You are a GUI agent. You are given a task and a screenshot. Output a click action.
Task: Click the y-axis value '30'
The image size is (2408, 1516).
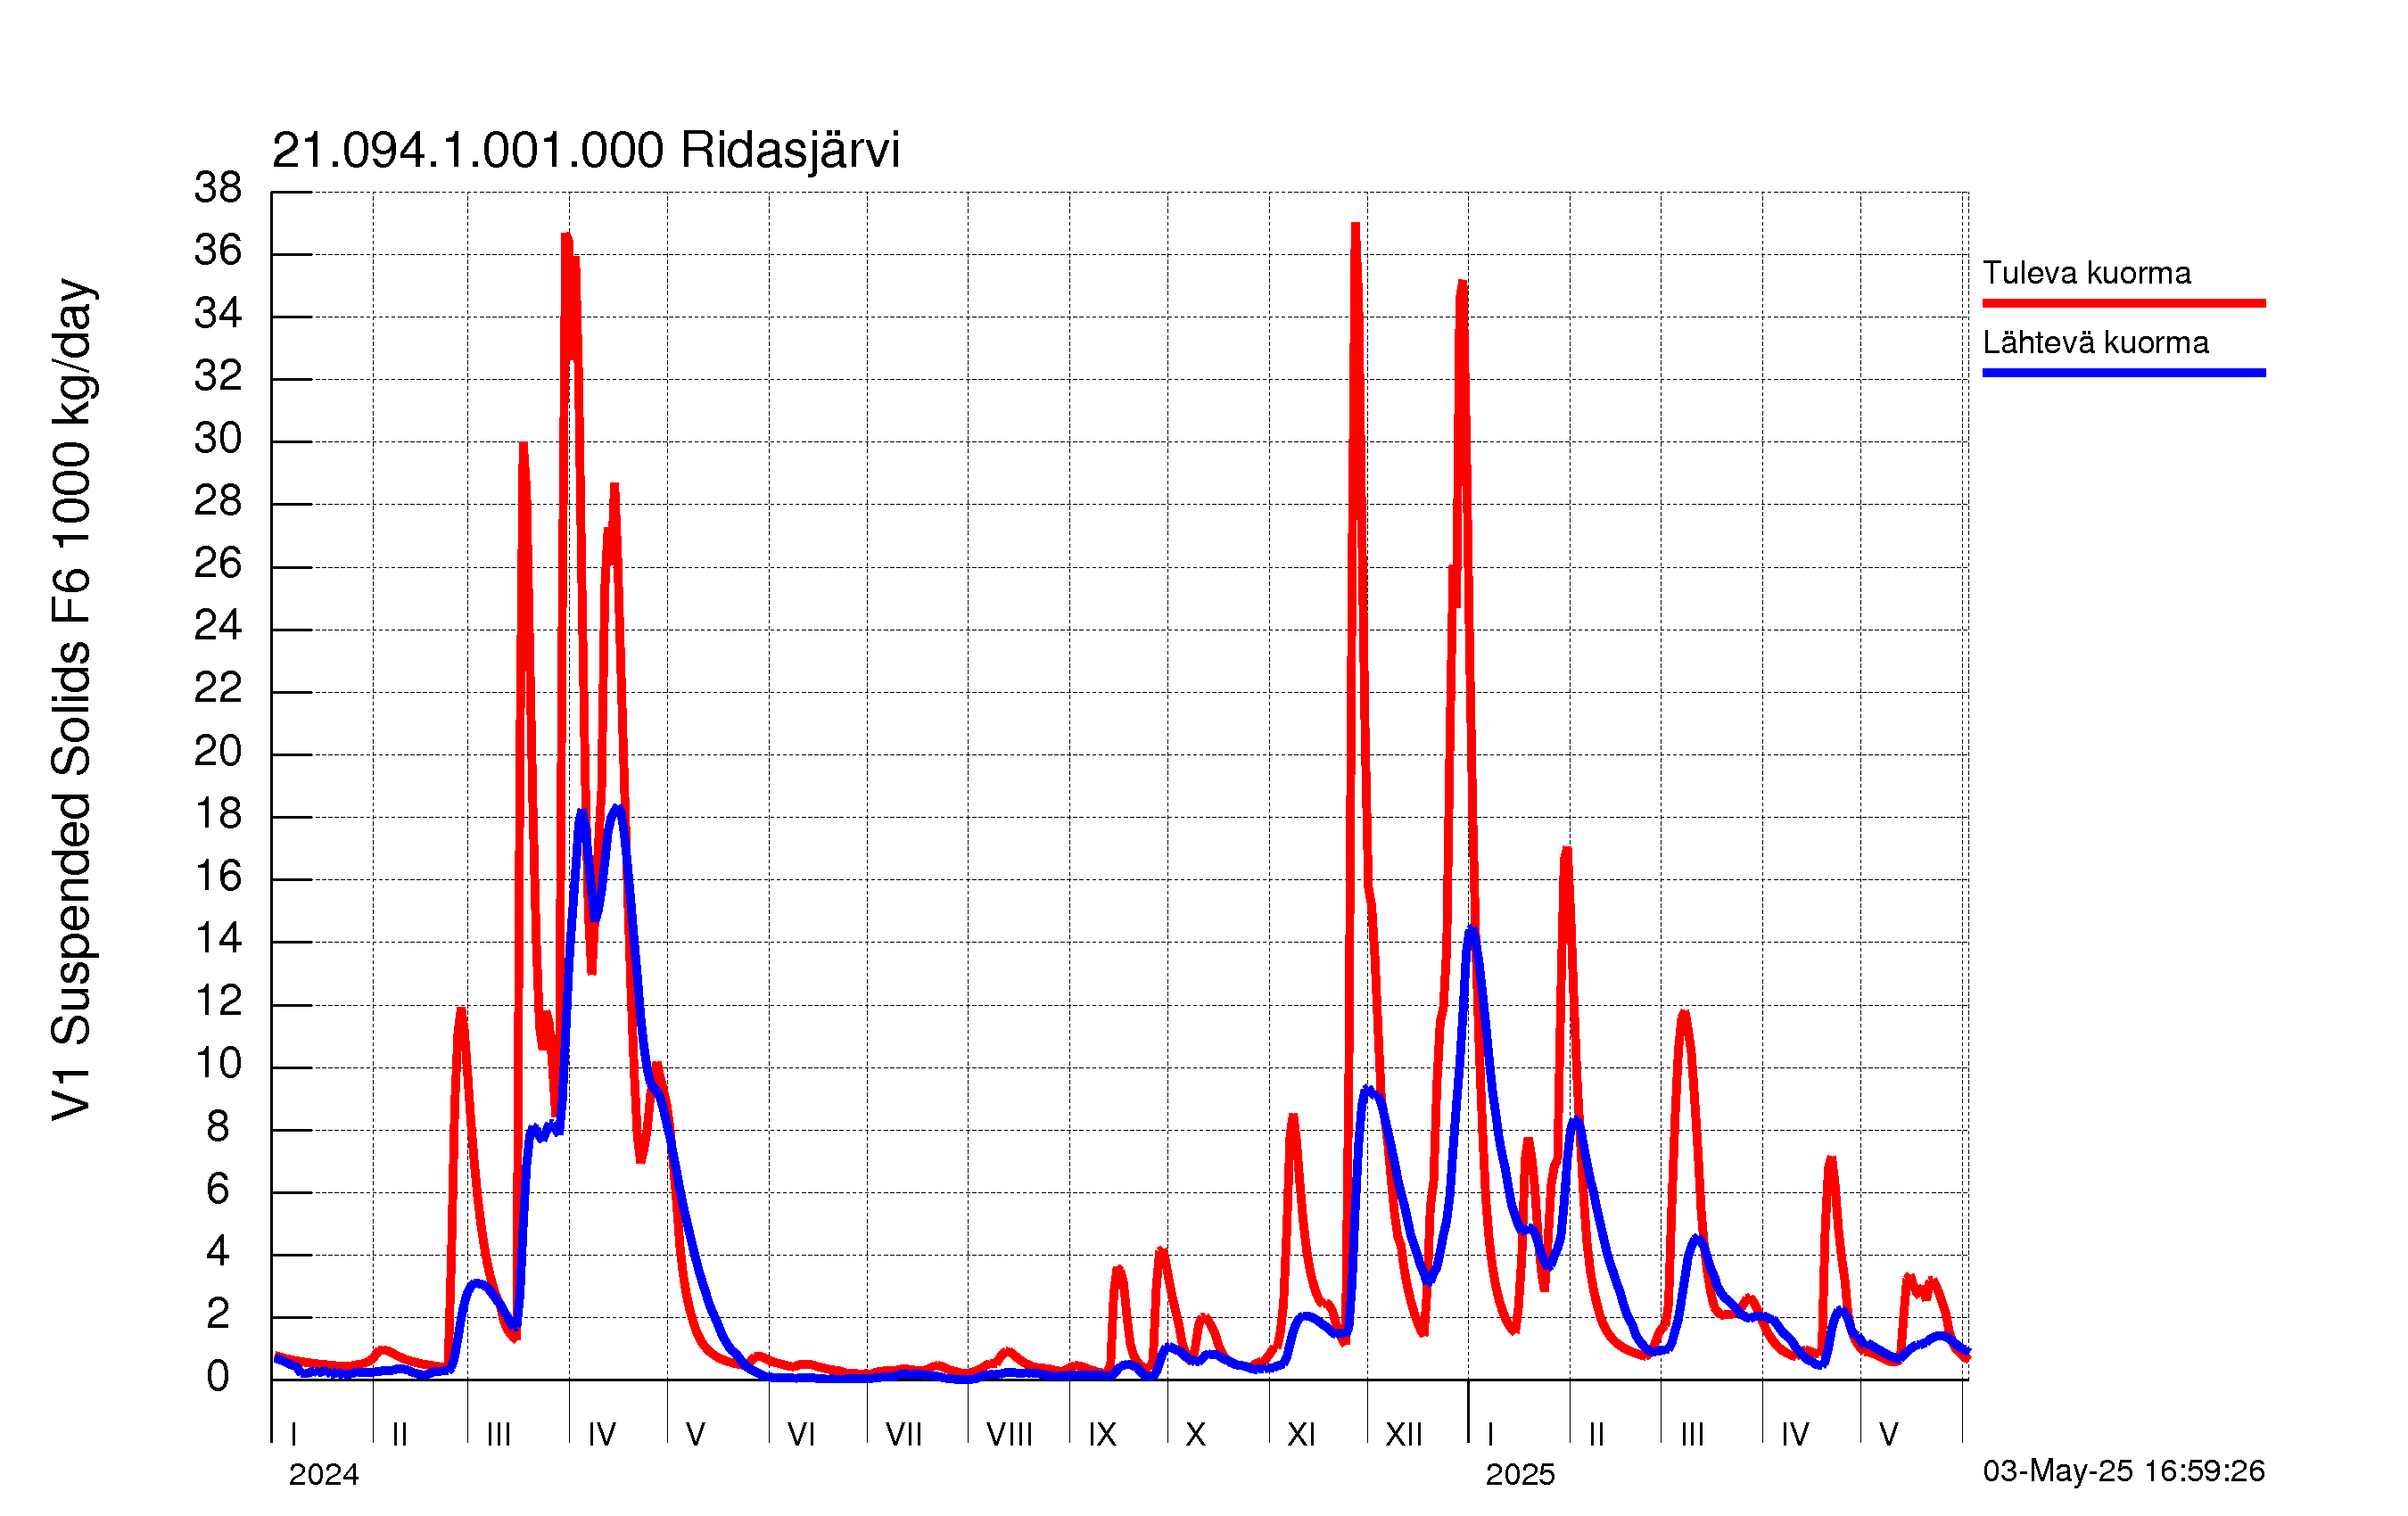(218, 439)
